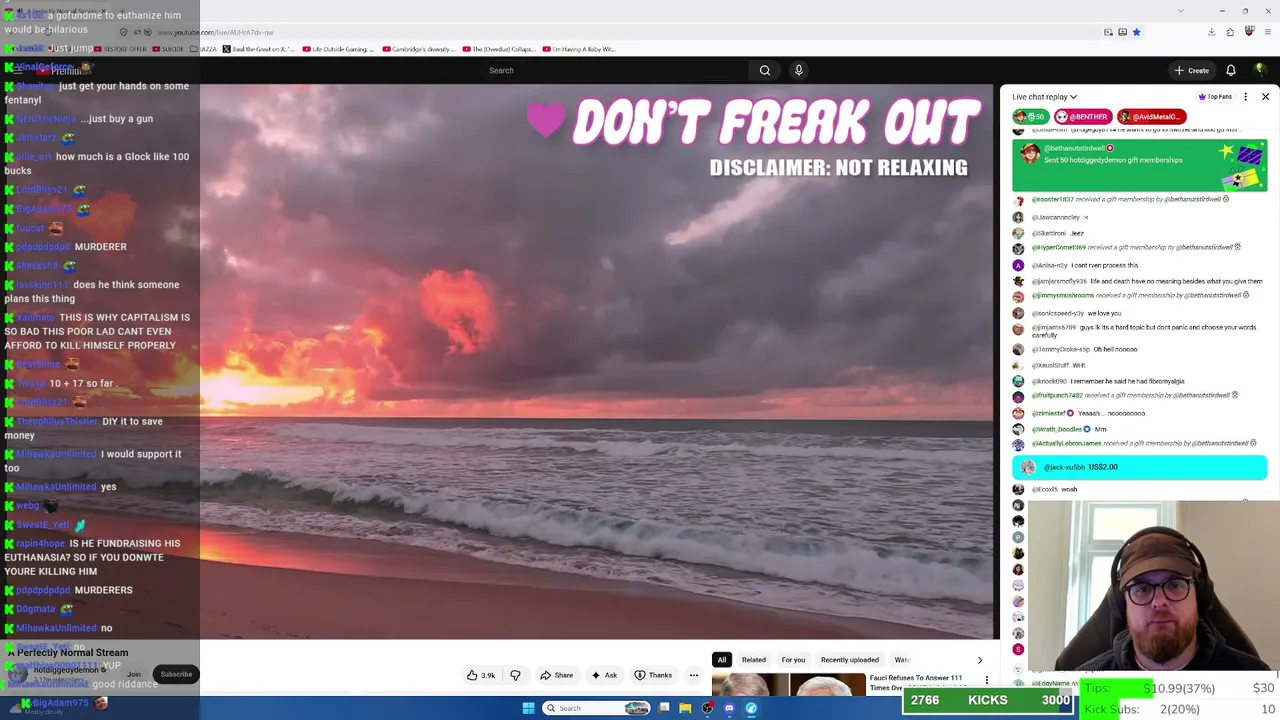
Task: Join the channel membership
Action: tap(134, 674)
